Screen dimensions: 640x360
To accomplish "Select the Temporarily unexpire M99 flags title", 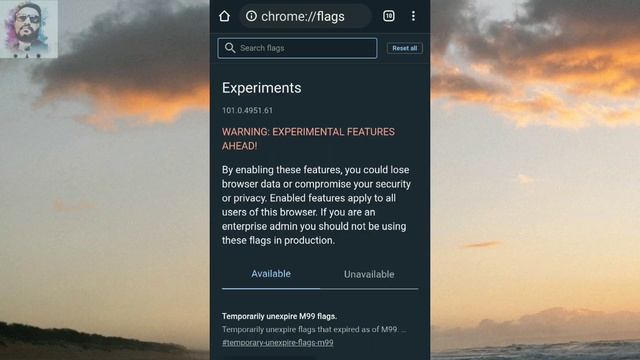I will (279, 316).
